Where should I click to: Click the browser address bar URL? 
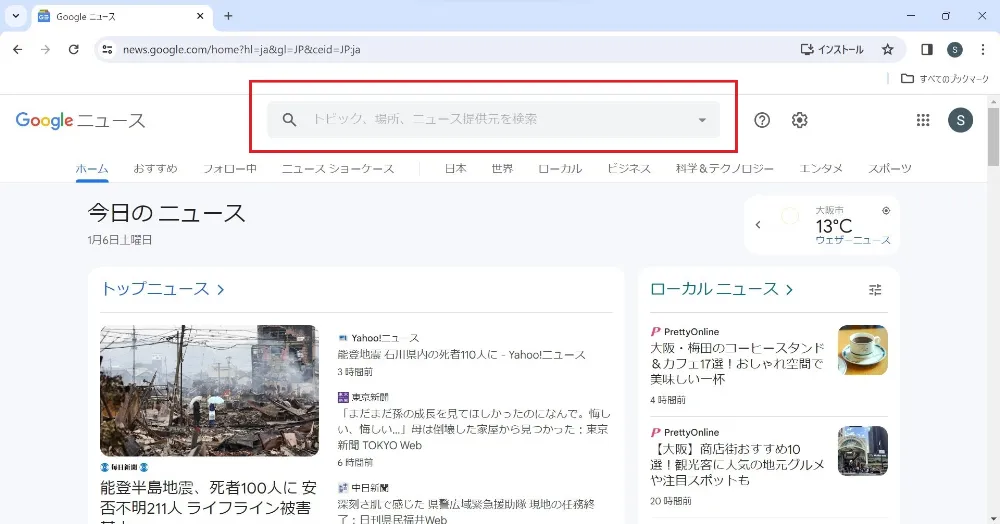click(x=242, y=49)
